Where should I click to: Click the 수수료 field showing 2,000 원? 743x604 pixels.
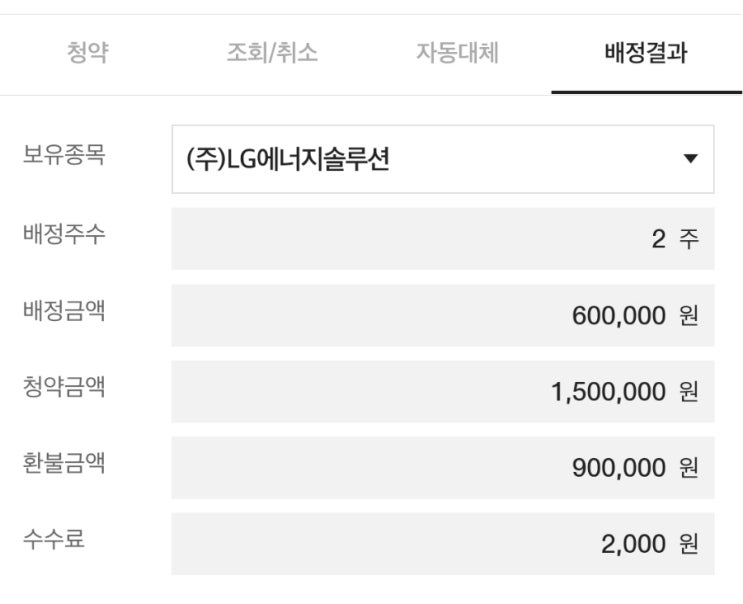[x=442, y=543]
